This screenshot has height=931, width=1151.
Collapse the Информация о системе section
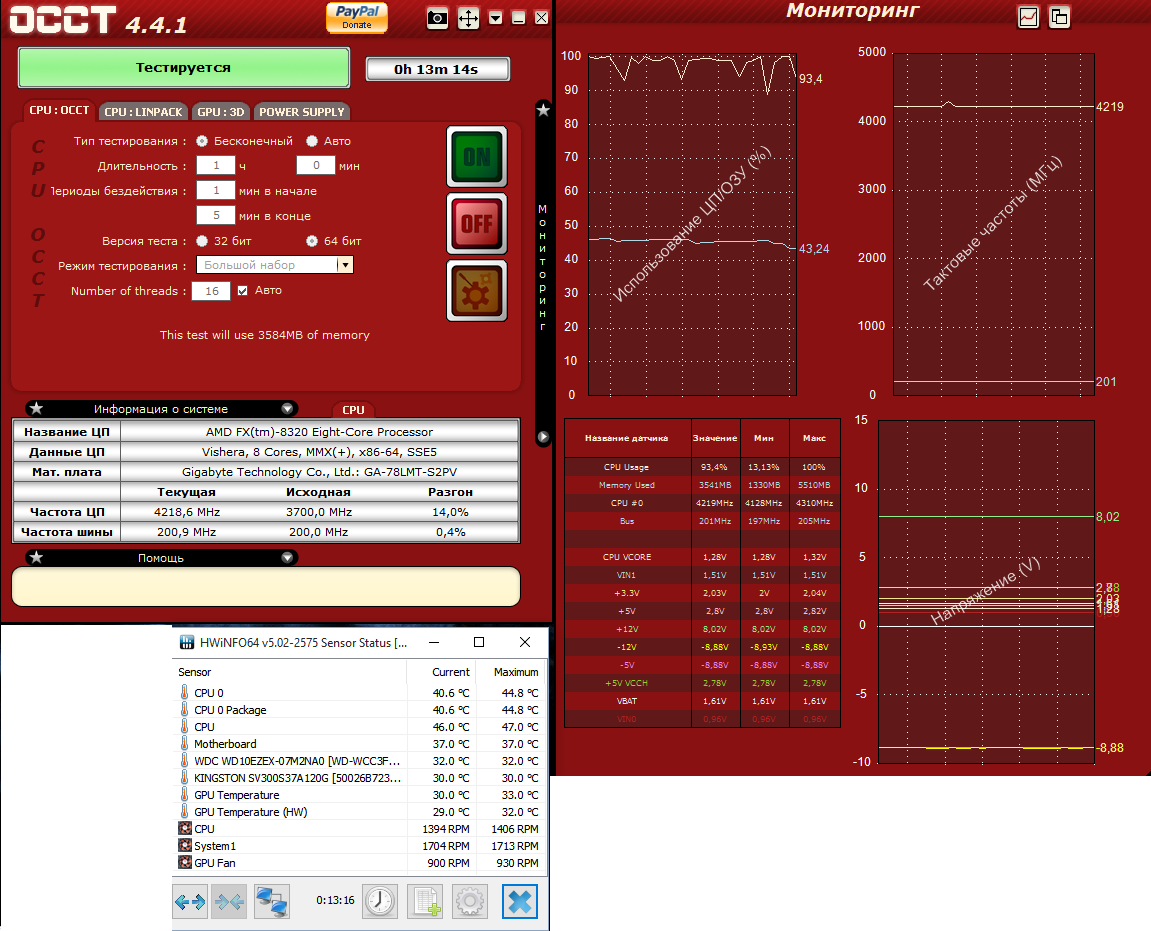[287, 409]
